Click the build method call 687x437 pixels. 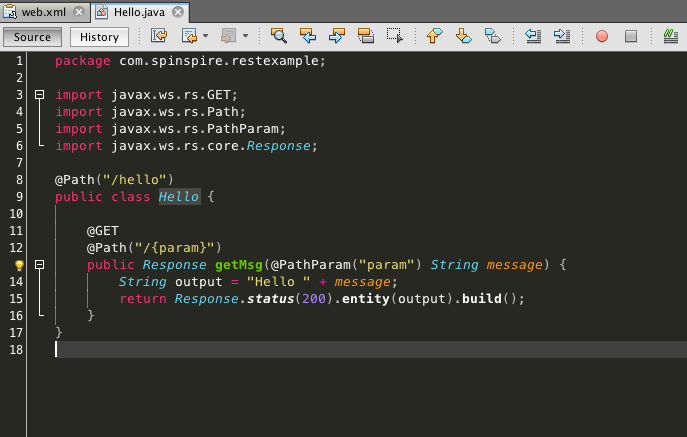point(482,298)
